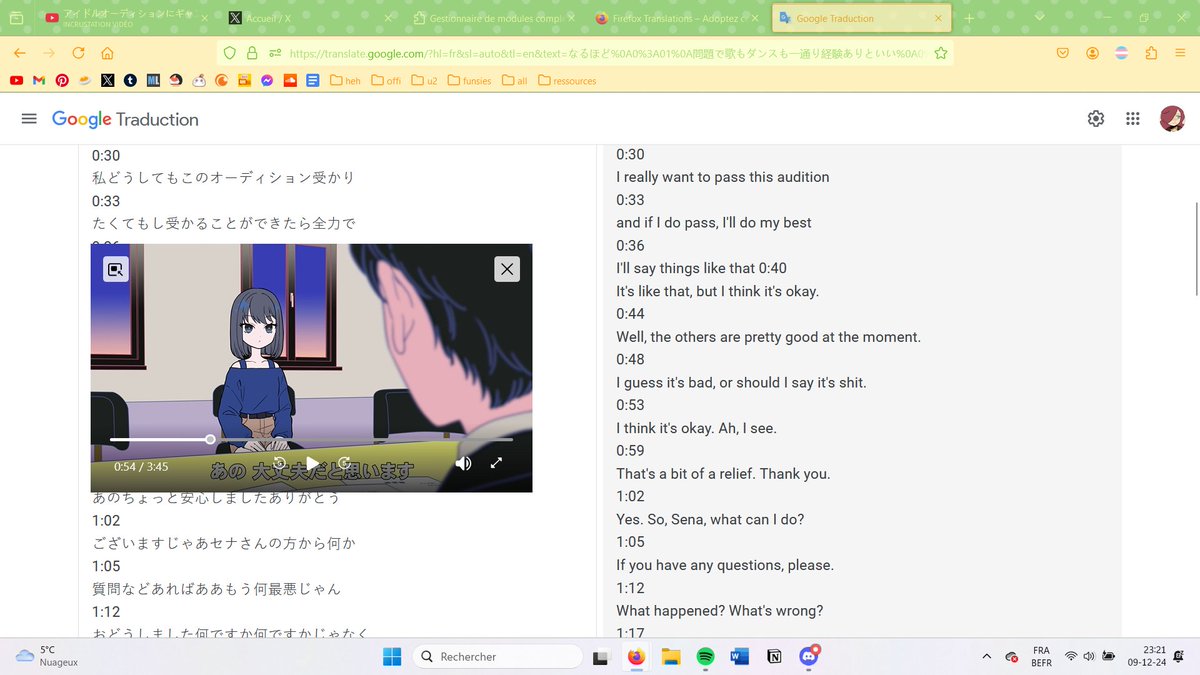Image resolution: width=1200 pixels, height=675 pixels.
Task: Expand the heh bookmarks folder
Action: pos(345,80)
